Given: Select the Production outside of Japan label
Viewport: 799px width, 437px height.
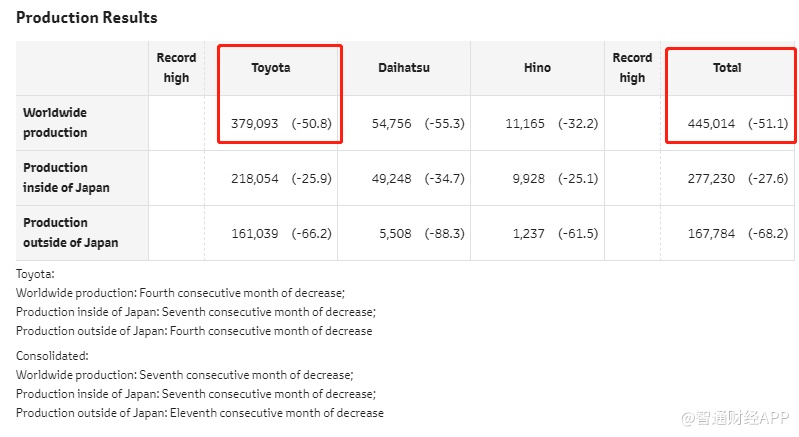Looking at the screenshot, I should pyautogui.click(x=70, y=233).
